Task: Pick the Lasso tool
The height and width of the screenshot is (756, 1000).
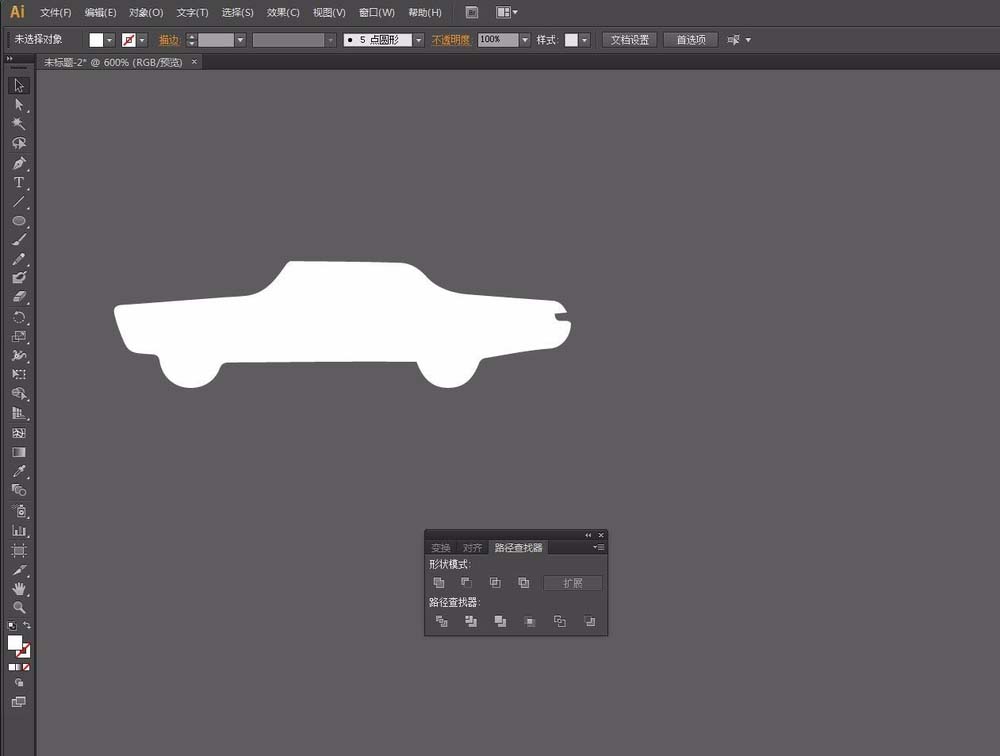Action: pos(18,143)
